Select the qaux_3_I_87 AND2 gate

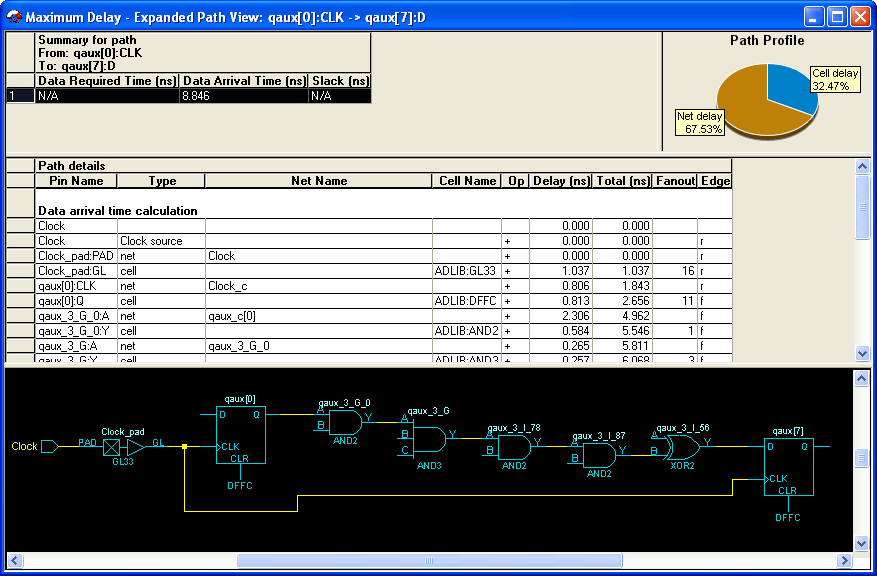click(x=600, y=456)
